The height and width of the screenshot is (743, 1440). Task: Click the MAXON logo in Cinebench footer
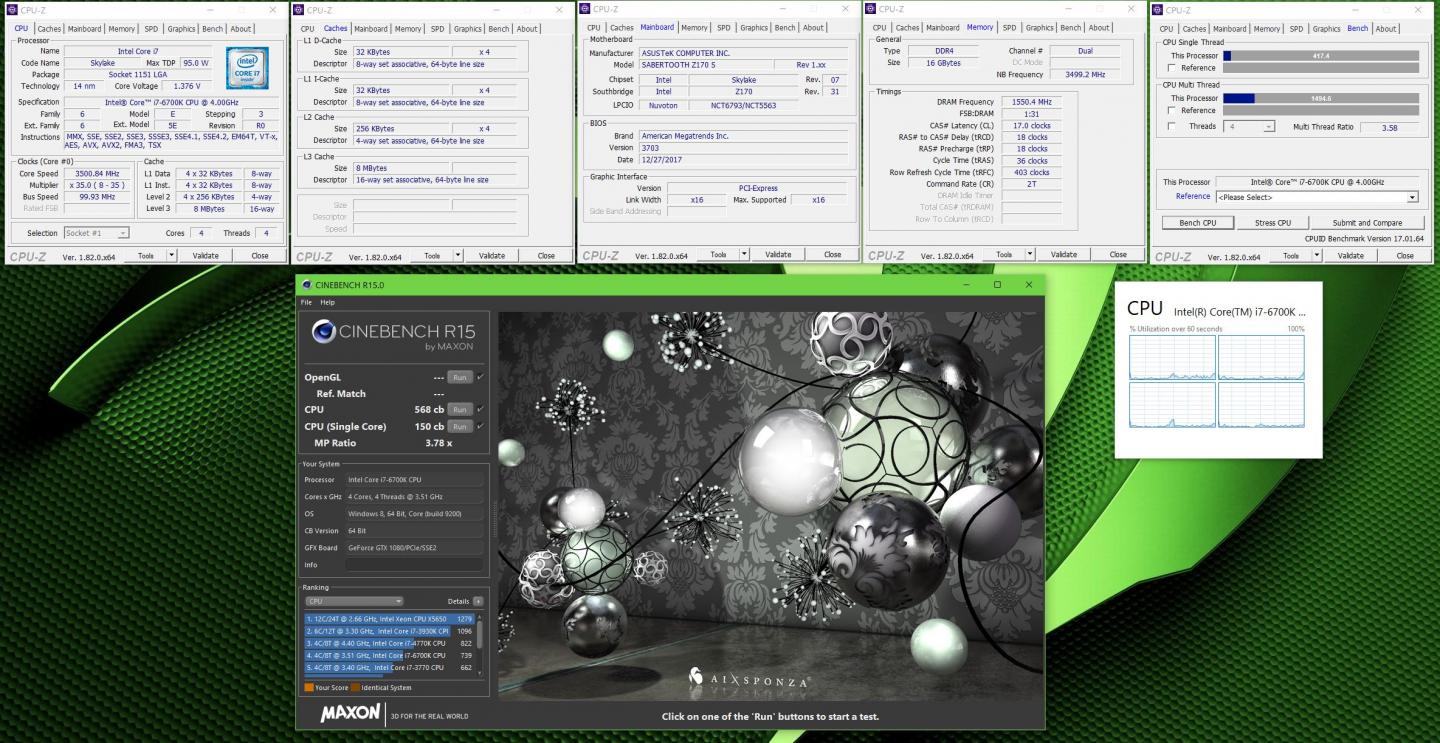350,713
